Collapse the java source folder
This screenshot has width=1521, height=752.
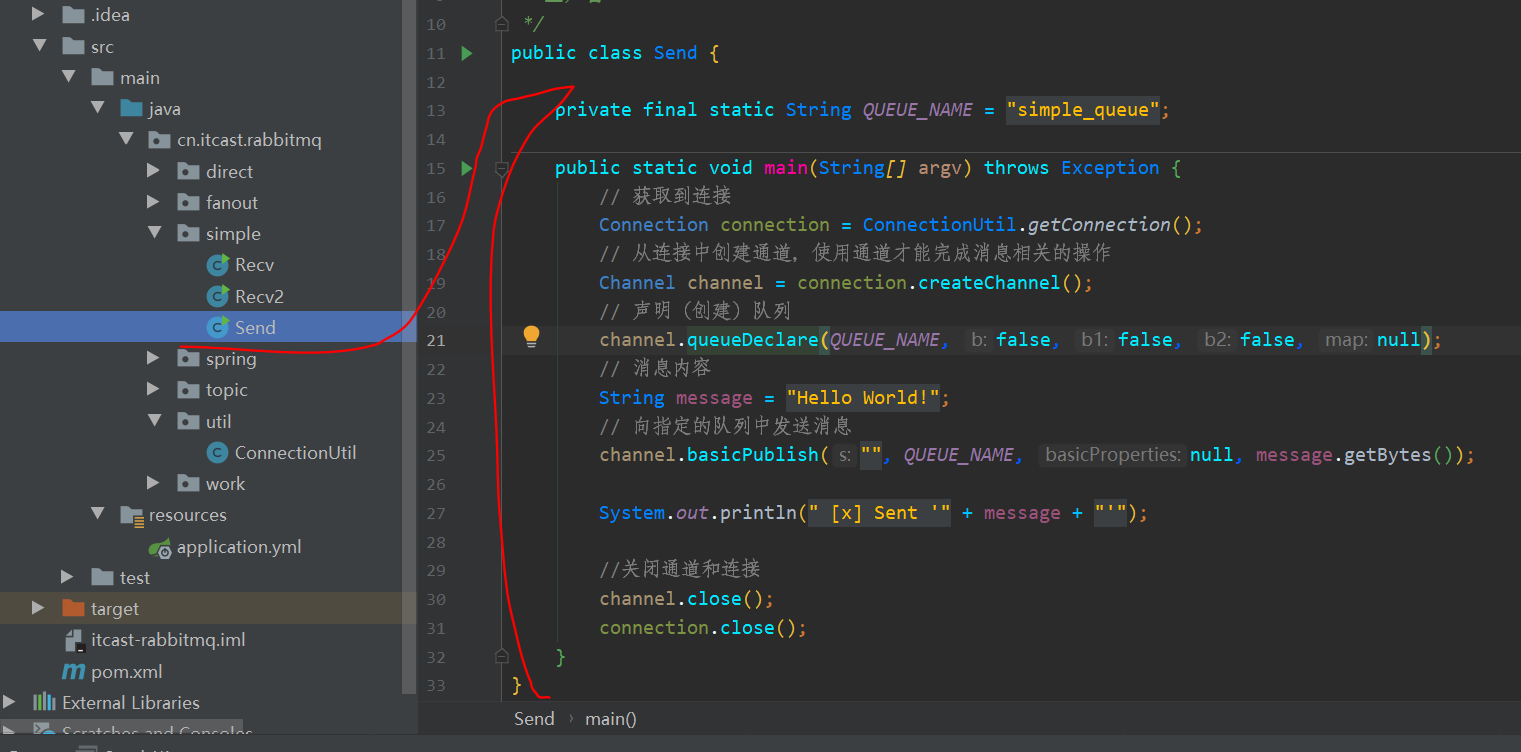pyautogui.click(x=97, y=108)
